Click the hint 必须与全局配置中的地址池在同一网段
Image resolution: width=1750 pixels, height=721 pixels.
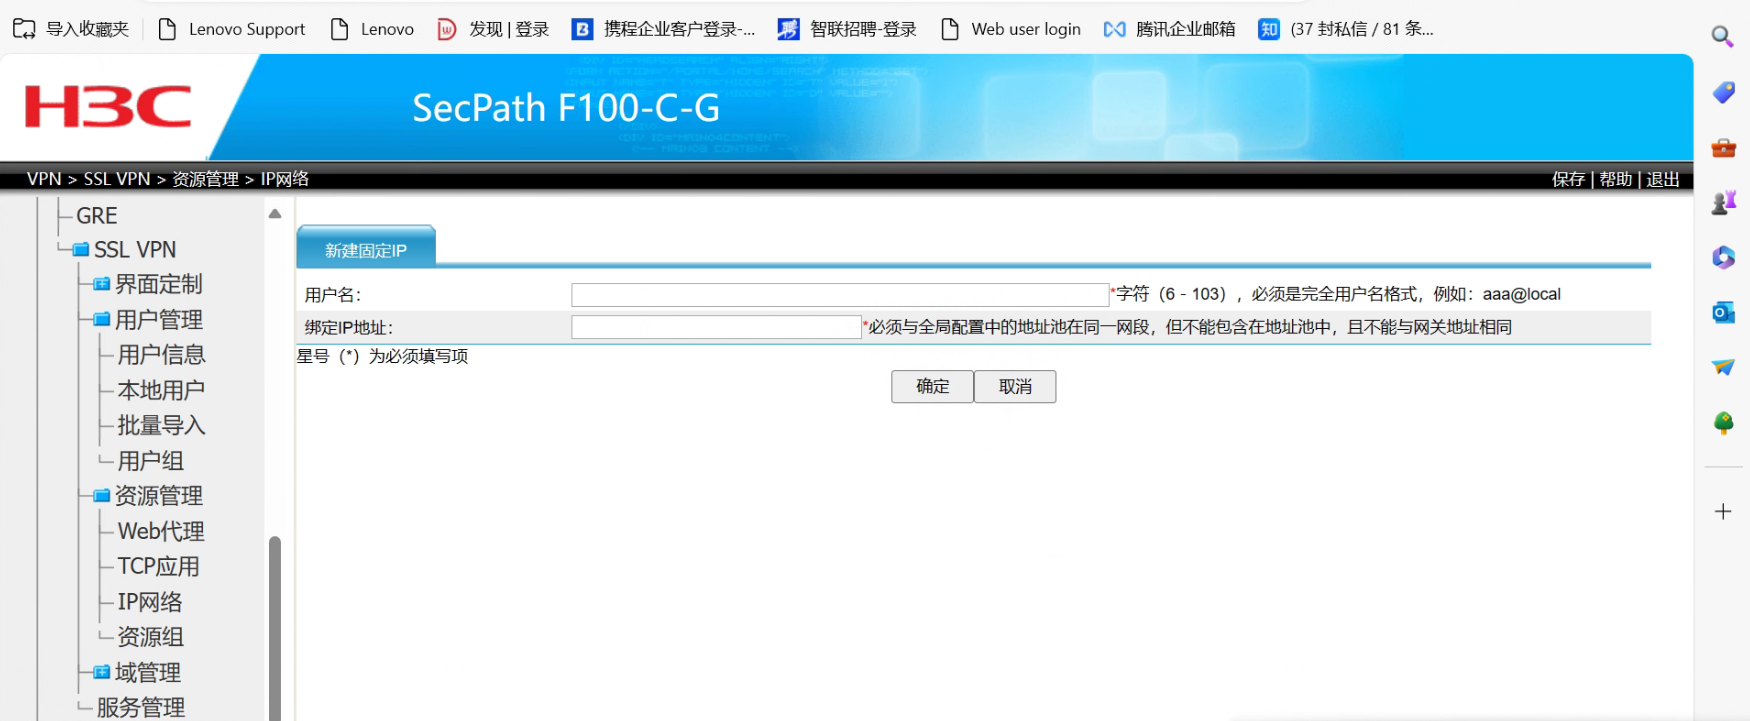point(1190,327)
